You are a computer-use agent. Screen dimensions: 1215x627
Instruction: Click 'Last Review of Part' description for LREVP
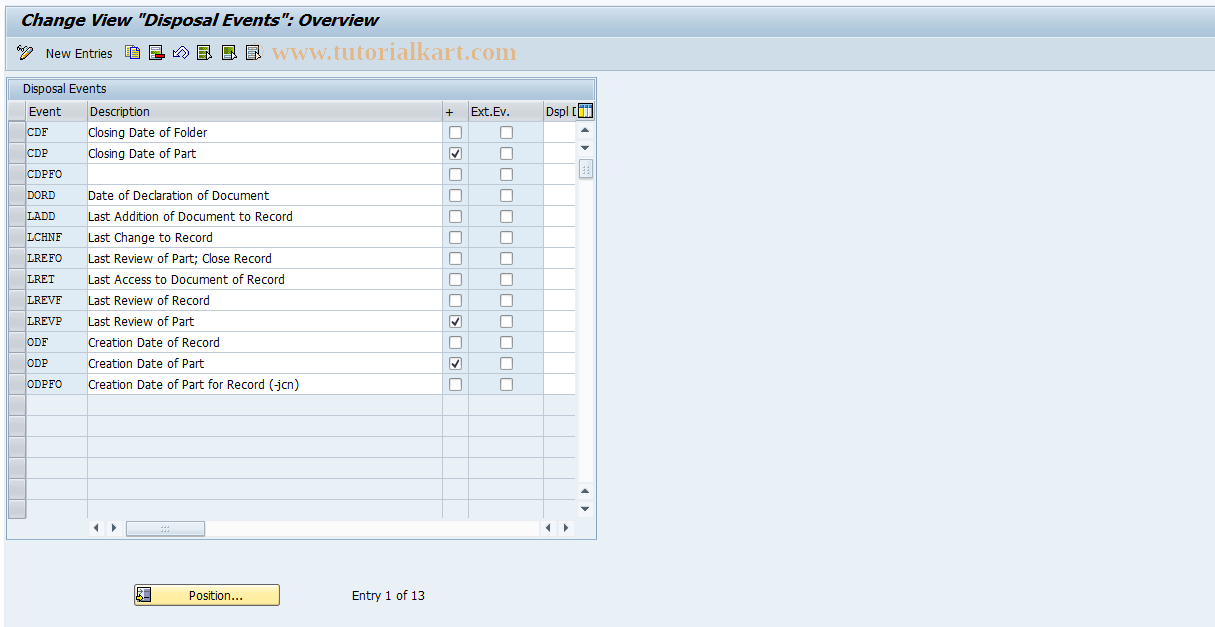tap(265, 321)
